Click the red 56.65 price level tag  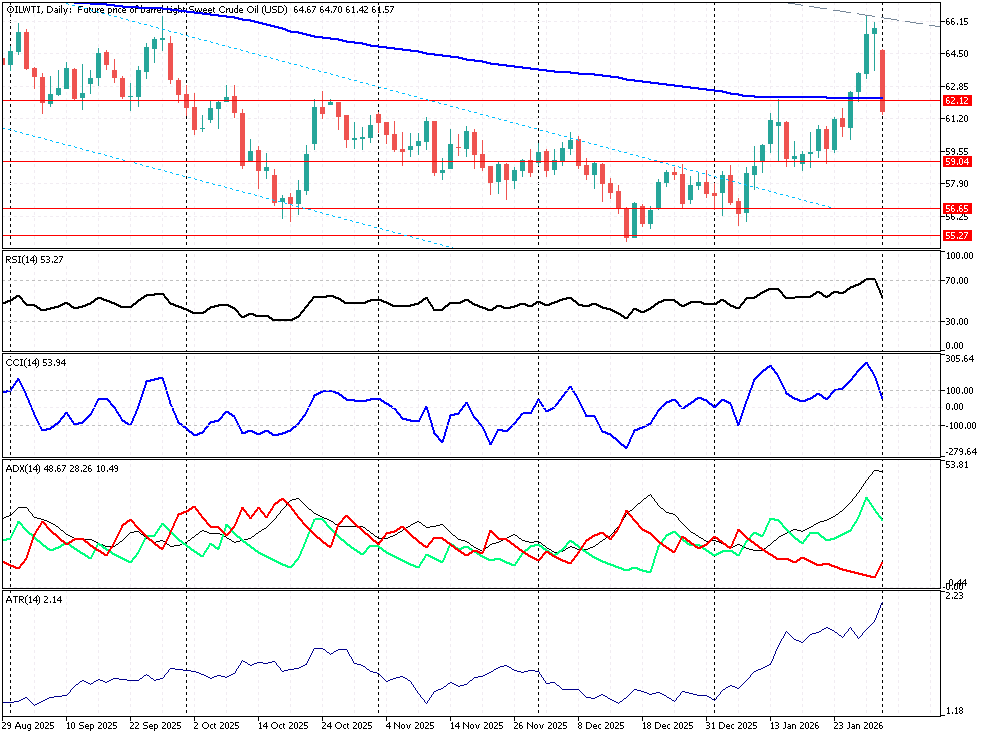tap(957, 209)
